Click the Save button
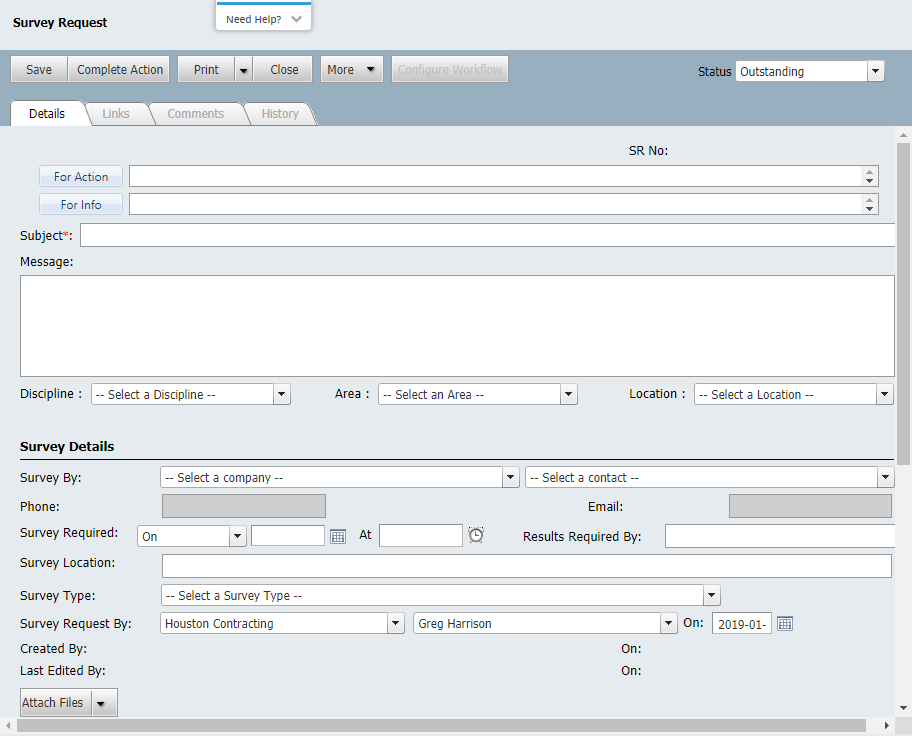The width and height of the screenshot is (912, 736). point(39,70)
